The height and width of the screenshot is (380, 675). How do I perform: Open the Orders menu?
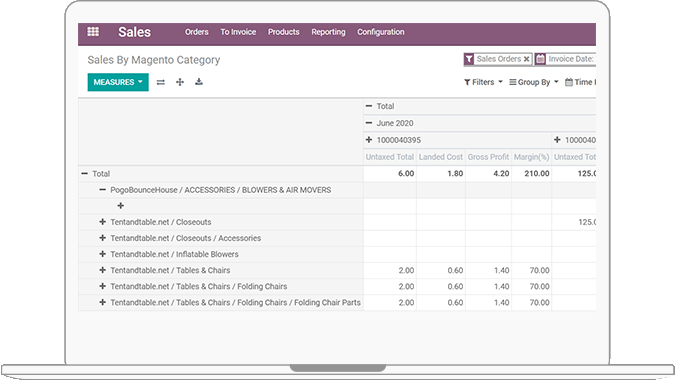[x=197, y=32]
